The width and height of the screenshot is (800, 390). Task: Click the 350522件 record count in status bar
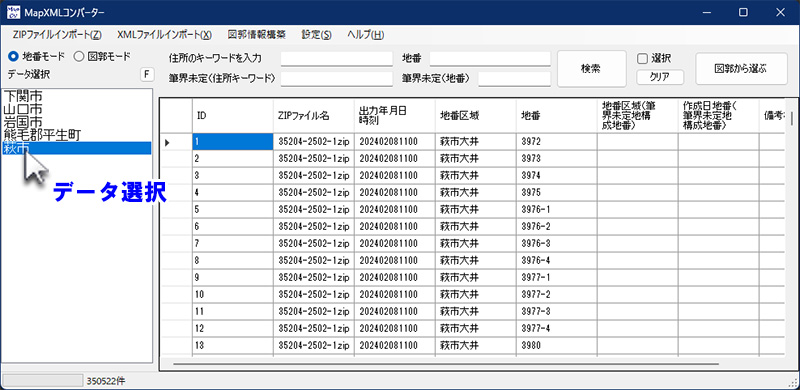coord(106,381)
